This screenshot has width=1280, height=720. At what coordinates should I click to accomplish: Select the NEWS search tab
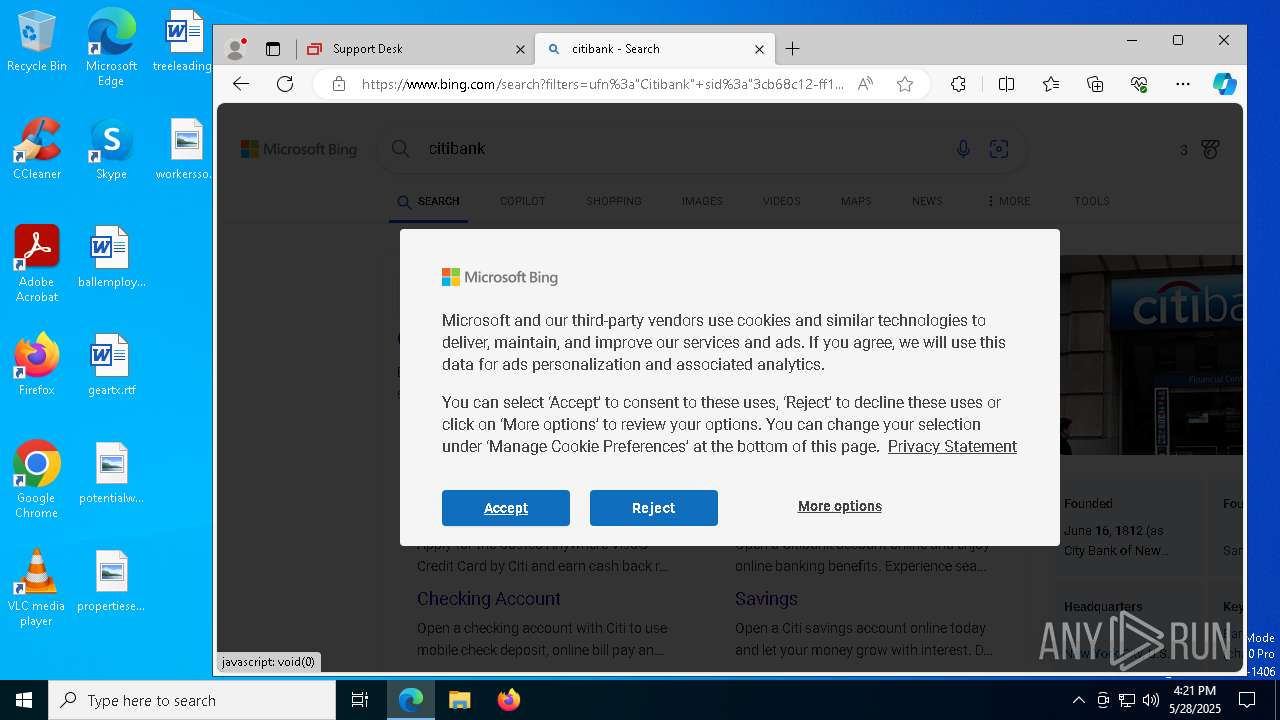927,201
